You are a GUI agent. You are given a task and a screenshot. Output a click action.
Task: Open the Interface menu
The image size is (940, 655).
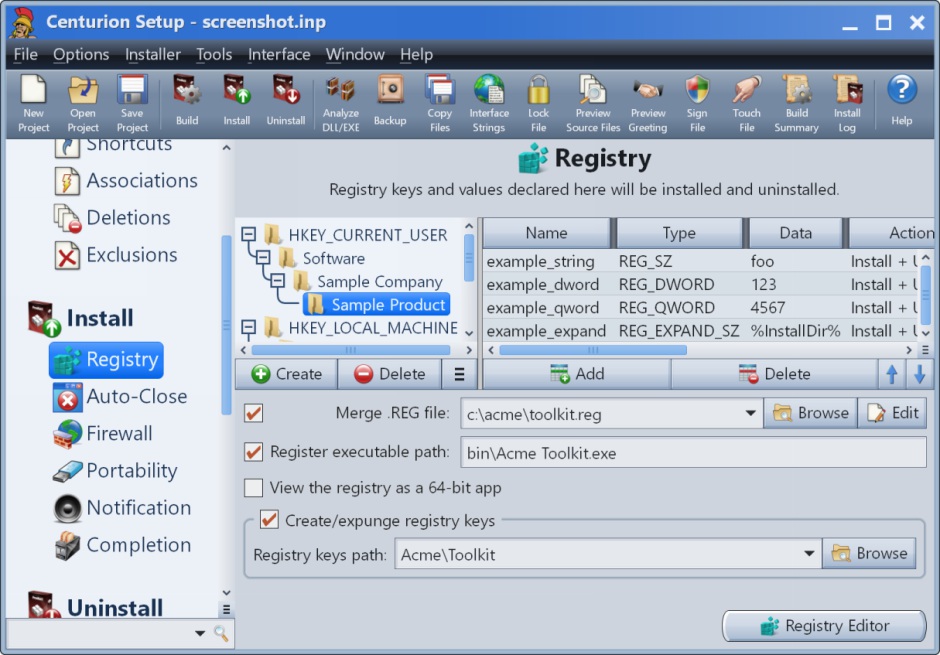pos(279,54)
